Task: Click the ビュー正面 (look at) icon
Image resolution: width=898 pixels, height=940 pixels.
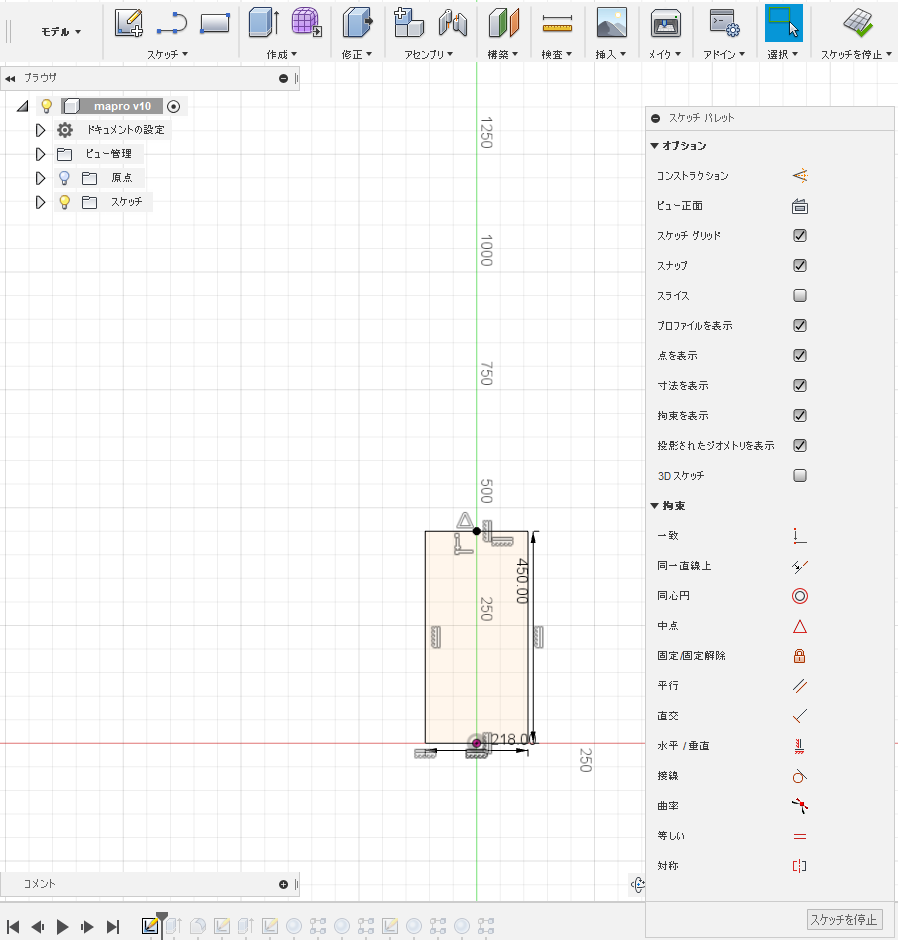Action: (797, 205)
